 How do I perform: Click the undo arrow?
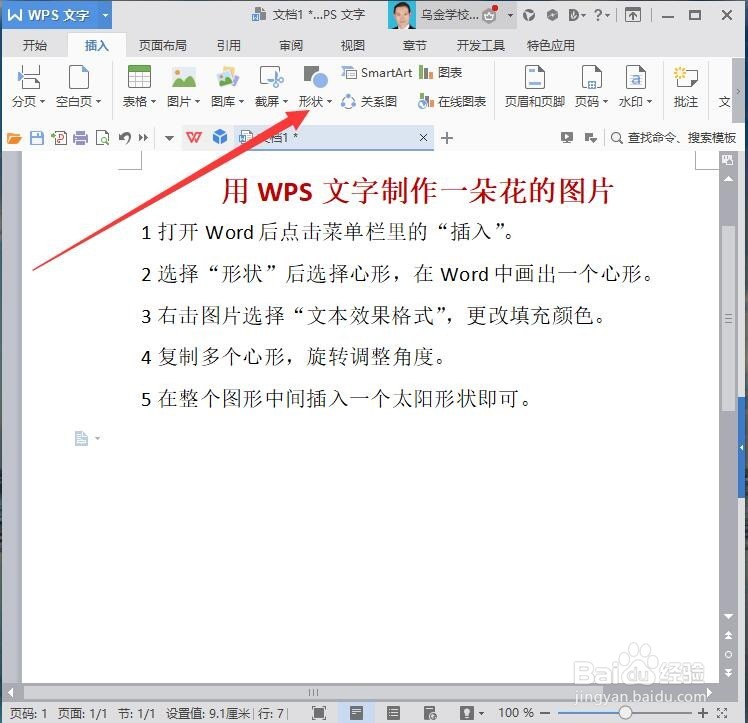point(125,138)
